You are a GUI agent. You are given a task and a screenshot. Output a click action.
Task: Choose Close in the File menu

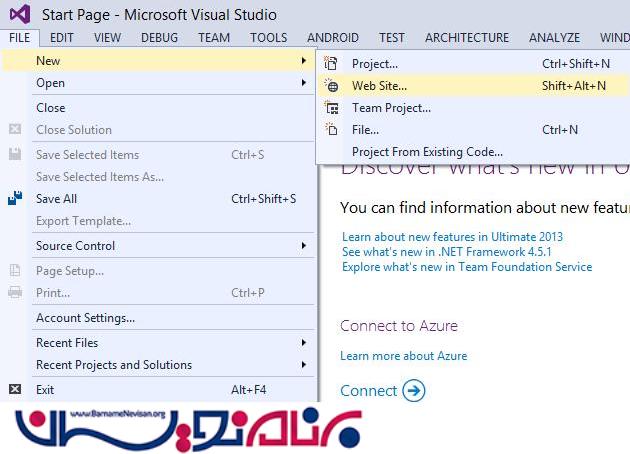click(x=50, y=108)
